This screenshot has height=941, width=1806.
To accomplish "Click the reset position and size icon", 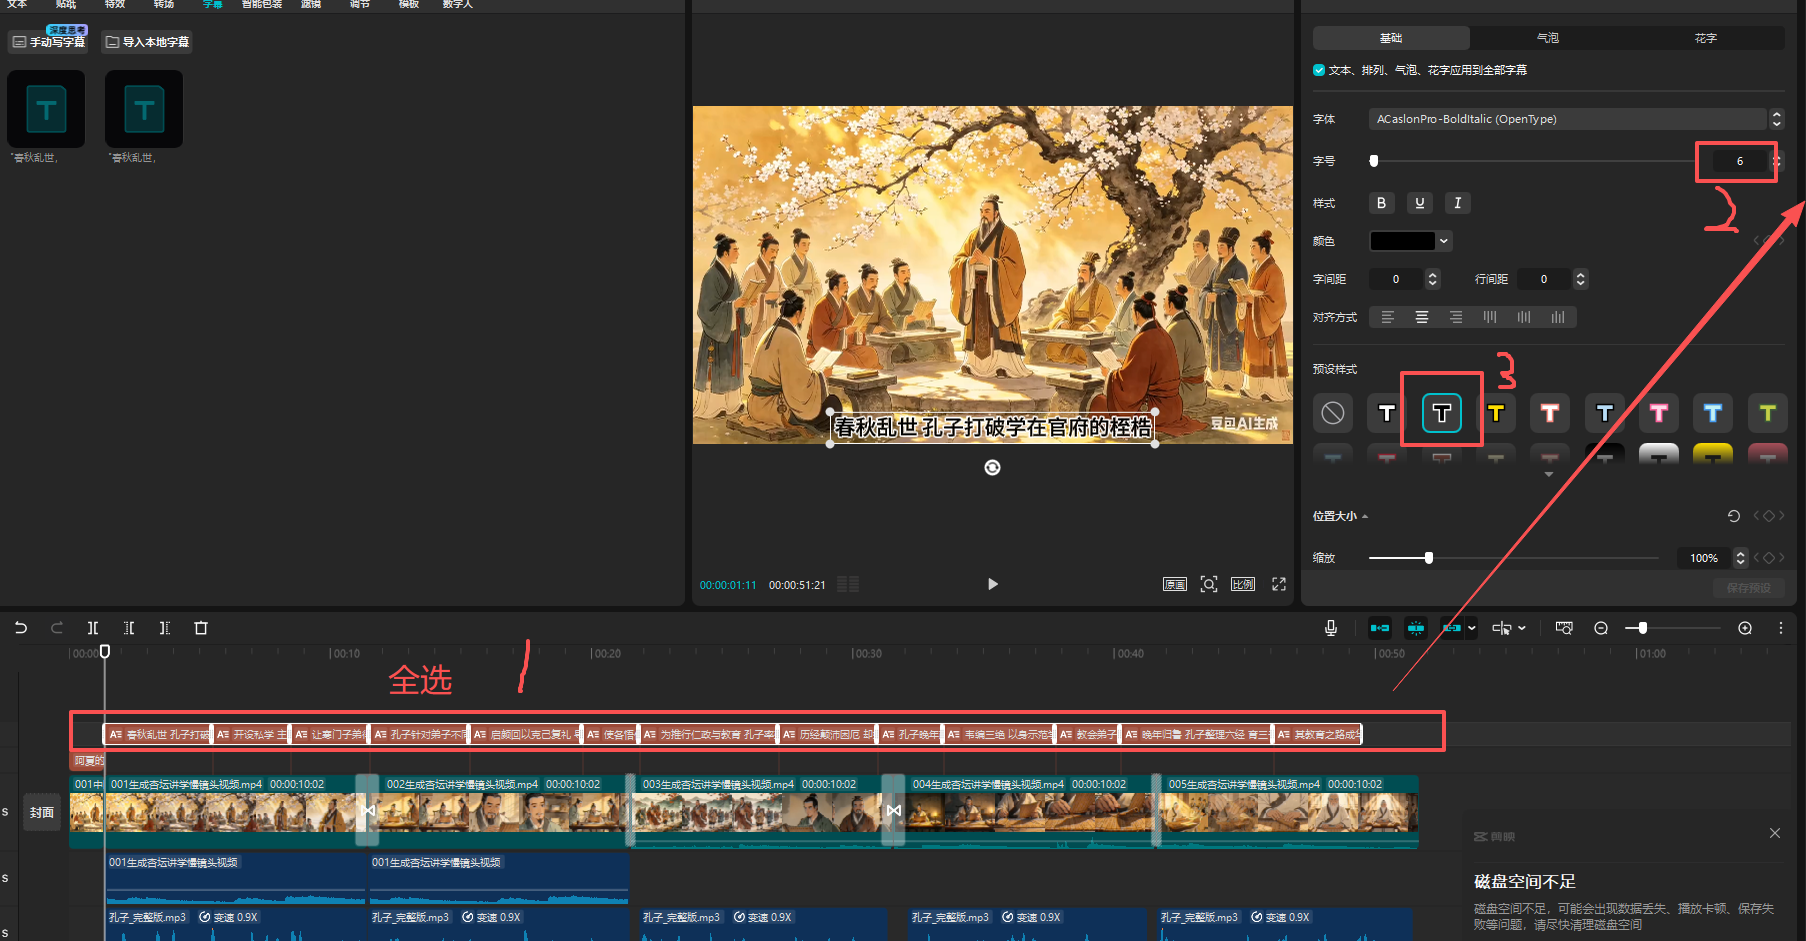I will (1734, 516).
